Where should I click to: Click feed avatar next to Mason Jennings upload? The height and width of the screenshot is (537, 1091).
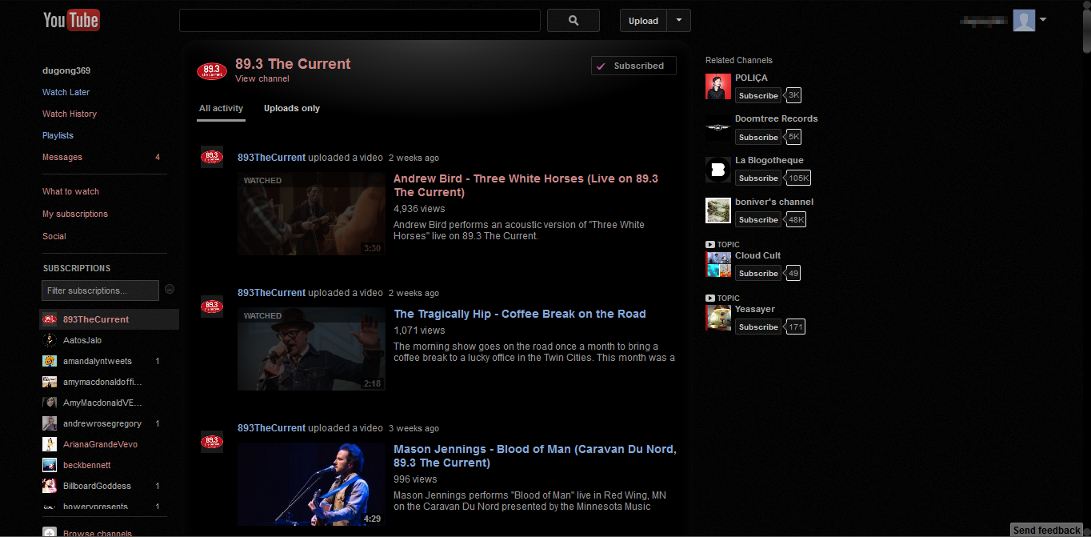[212, 441]
